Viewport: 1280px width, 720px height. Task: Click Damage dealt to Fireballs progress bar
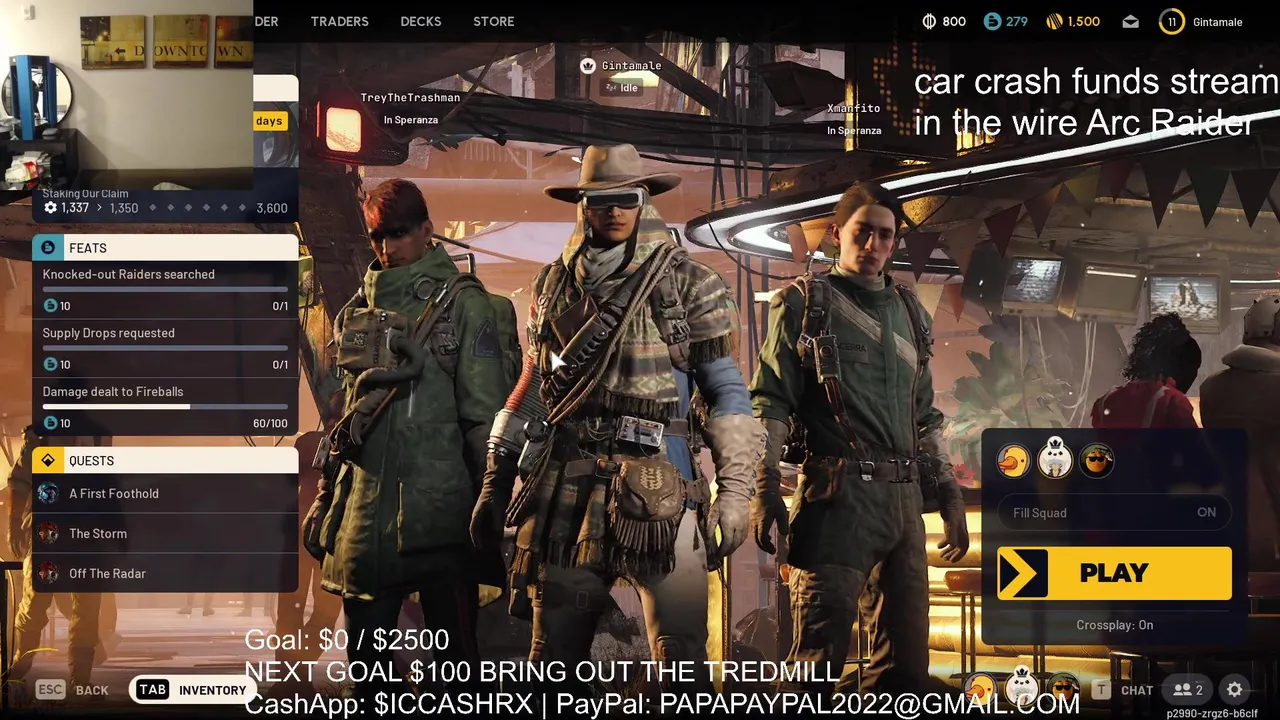click(x=165, y=407)
